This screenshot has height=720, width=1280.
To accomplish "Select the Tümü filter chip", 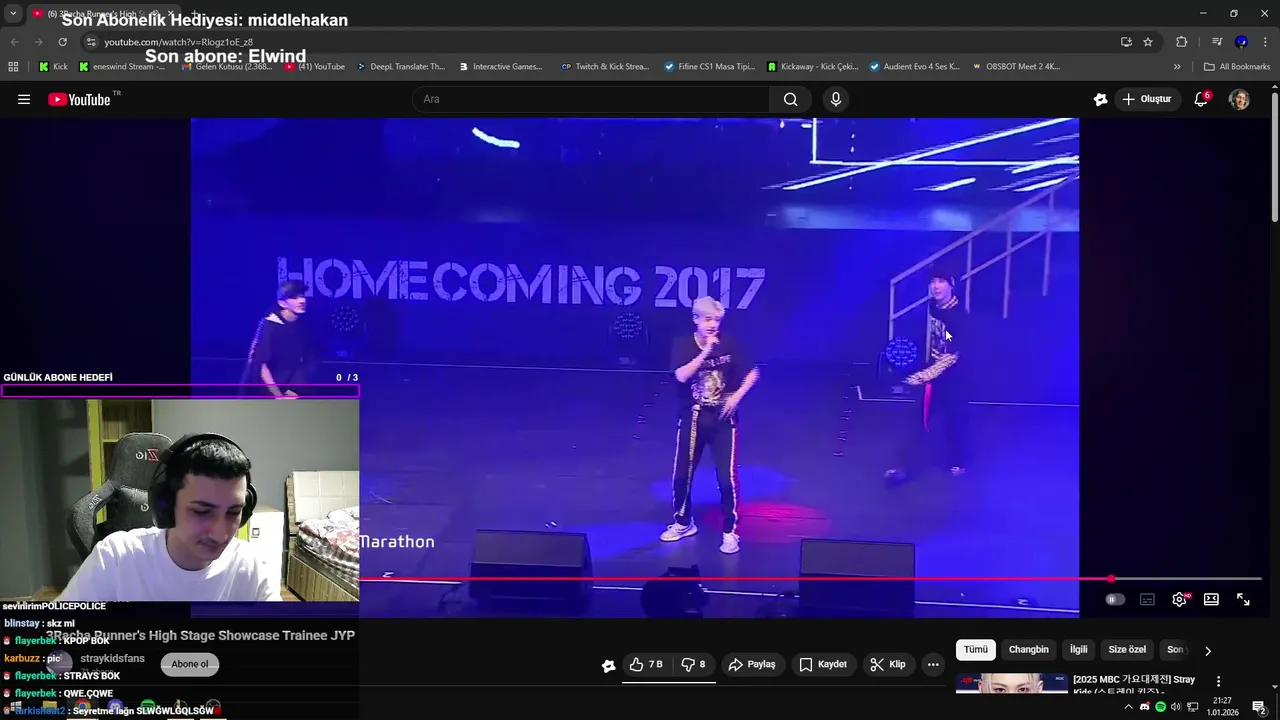I will (975, 650).
